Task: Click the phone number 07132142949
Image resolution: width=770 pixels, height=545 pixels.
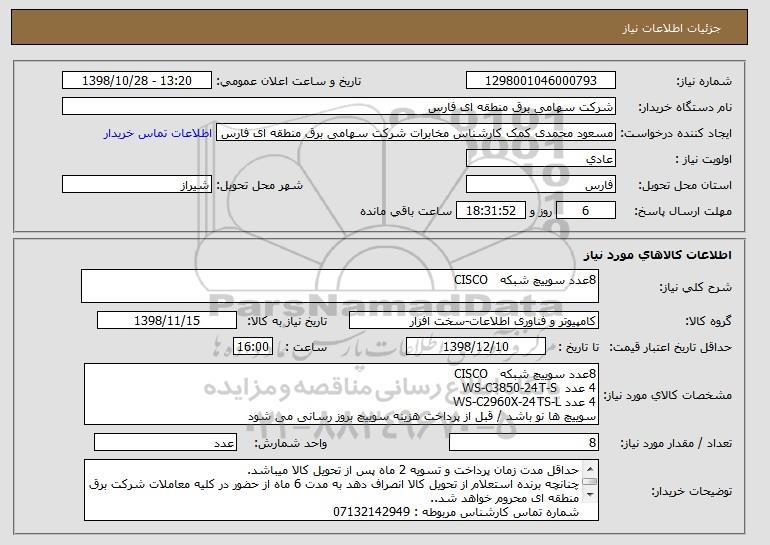Action: click(x=371, y=512)
